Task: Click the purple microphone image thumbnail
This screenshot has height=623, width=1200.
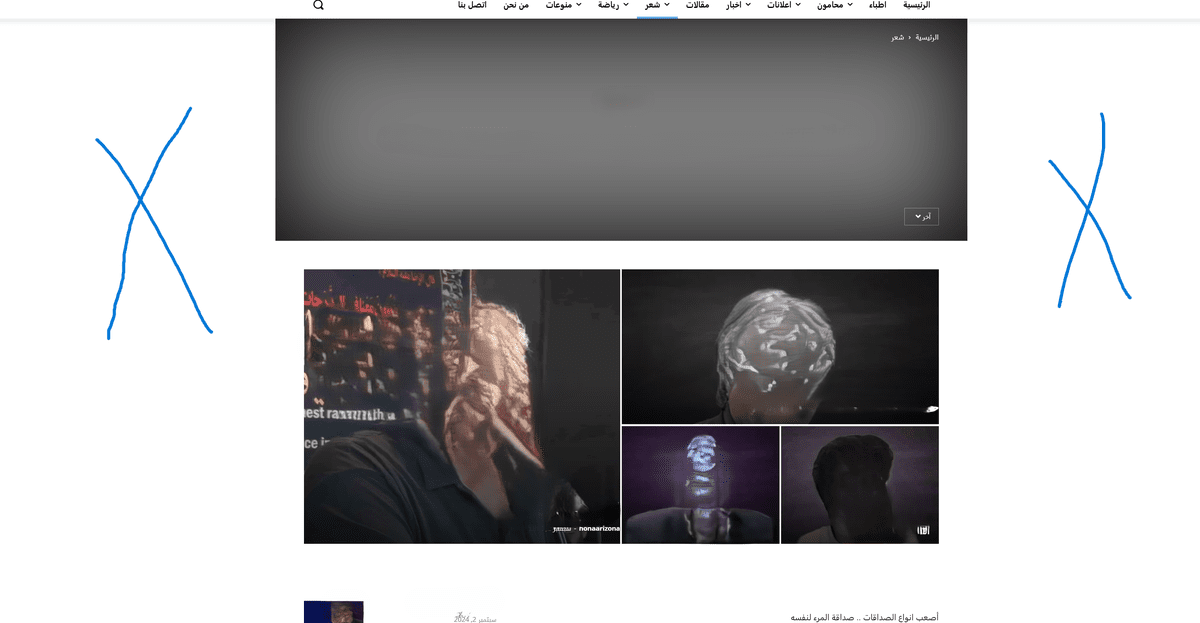Action: pyautogui.click(x=700, y=484)
